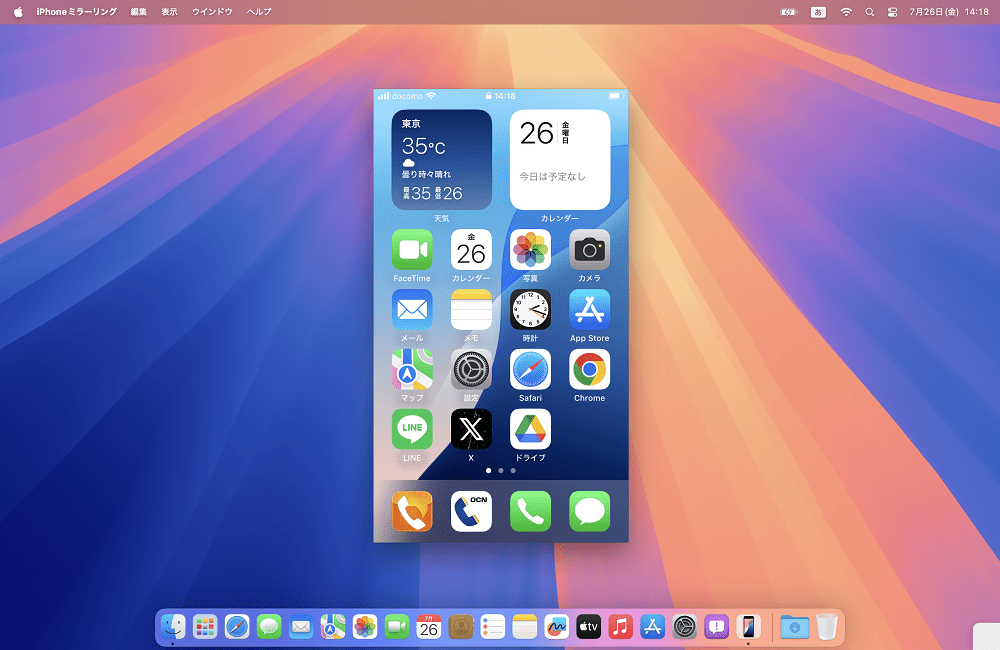This screenshot has height=650, width=1000.
Task: Open Maps from the Mac Dock
Action: point(333,627)
